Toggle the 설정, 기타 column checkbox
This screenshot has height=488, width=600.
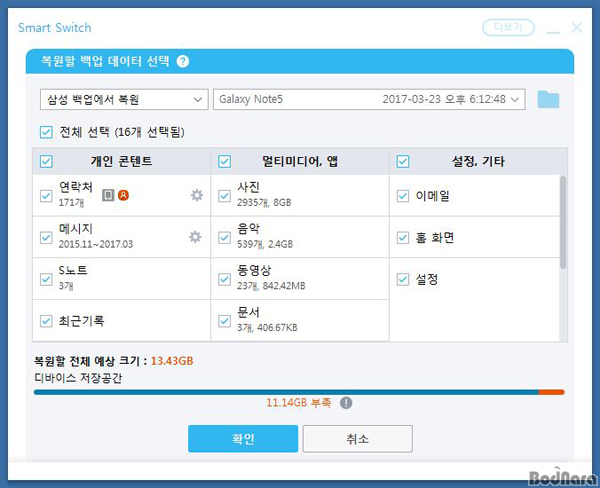[403, 162]
